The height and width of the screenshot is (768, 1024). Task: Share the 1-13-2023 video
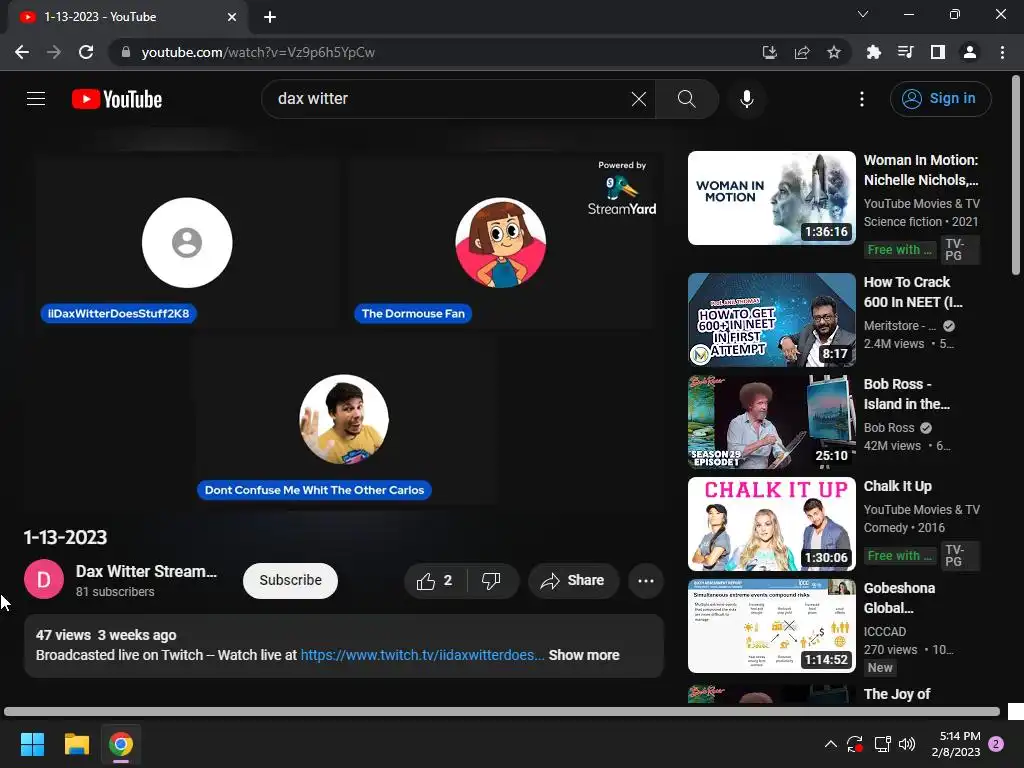point(573,581)
